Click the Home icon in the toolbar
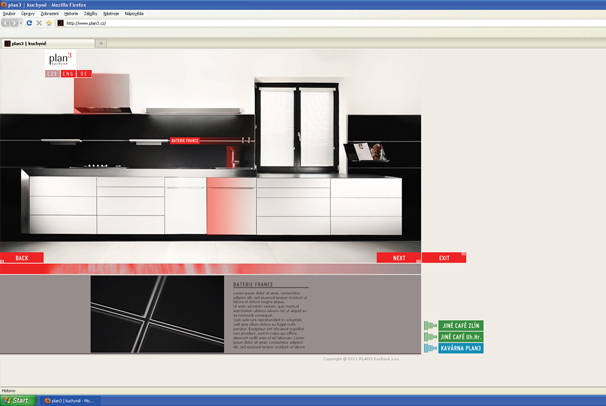 [x=49, y=23]
